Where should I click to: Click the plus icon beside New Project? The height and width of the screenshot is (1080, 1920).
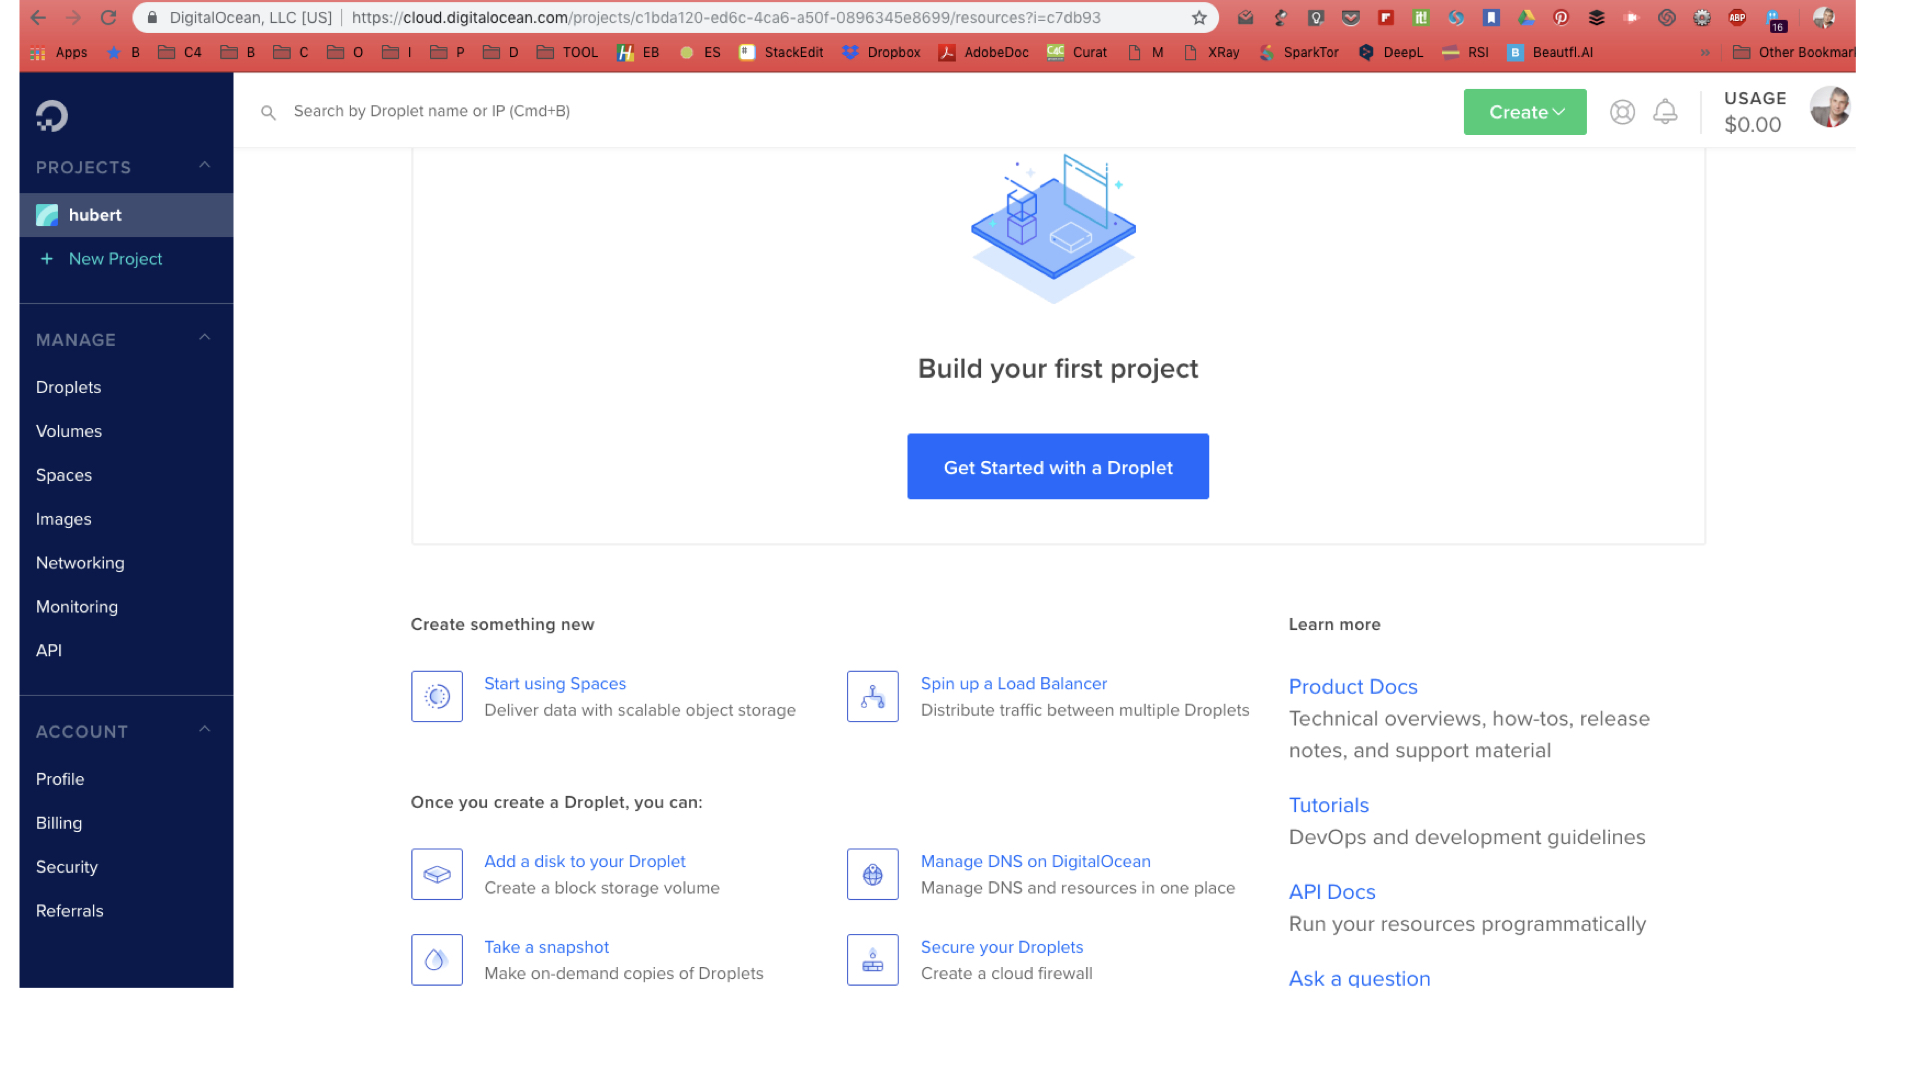[46, 259]
